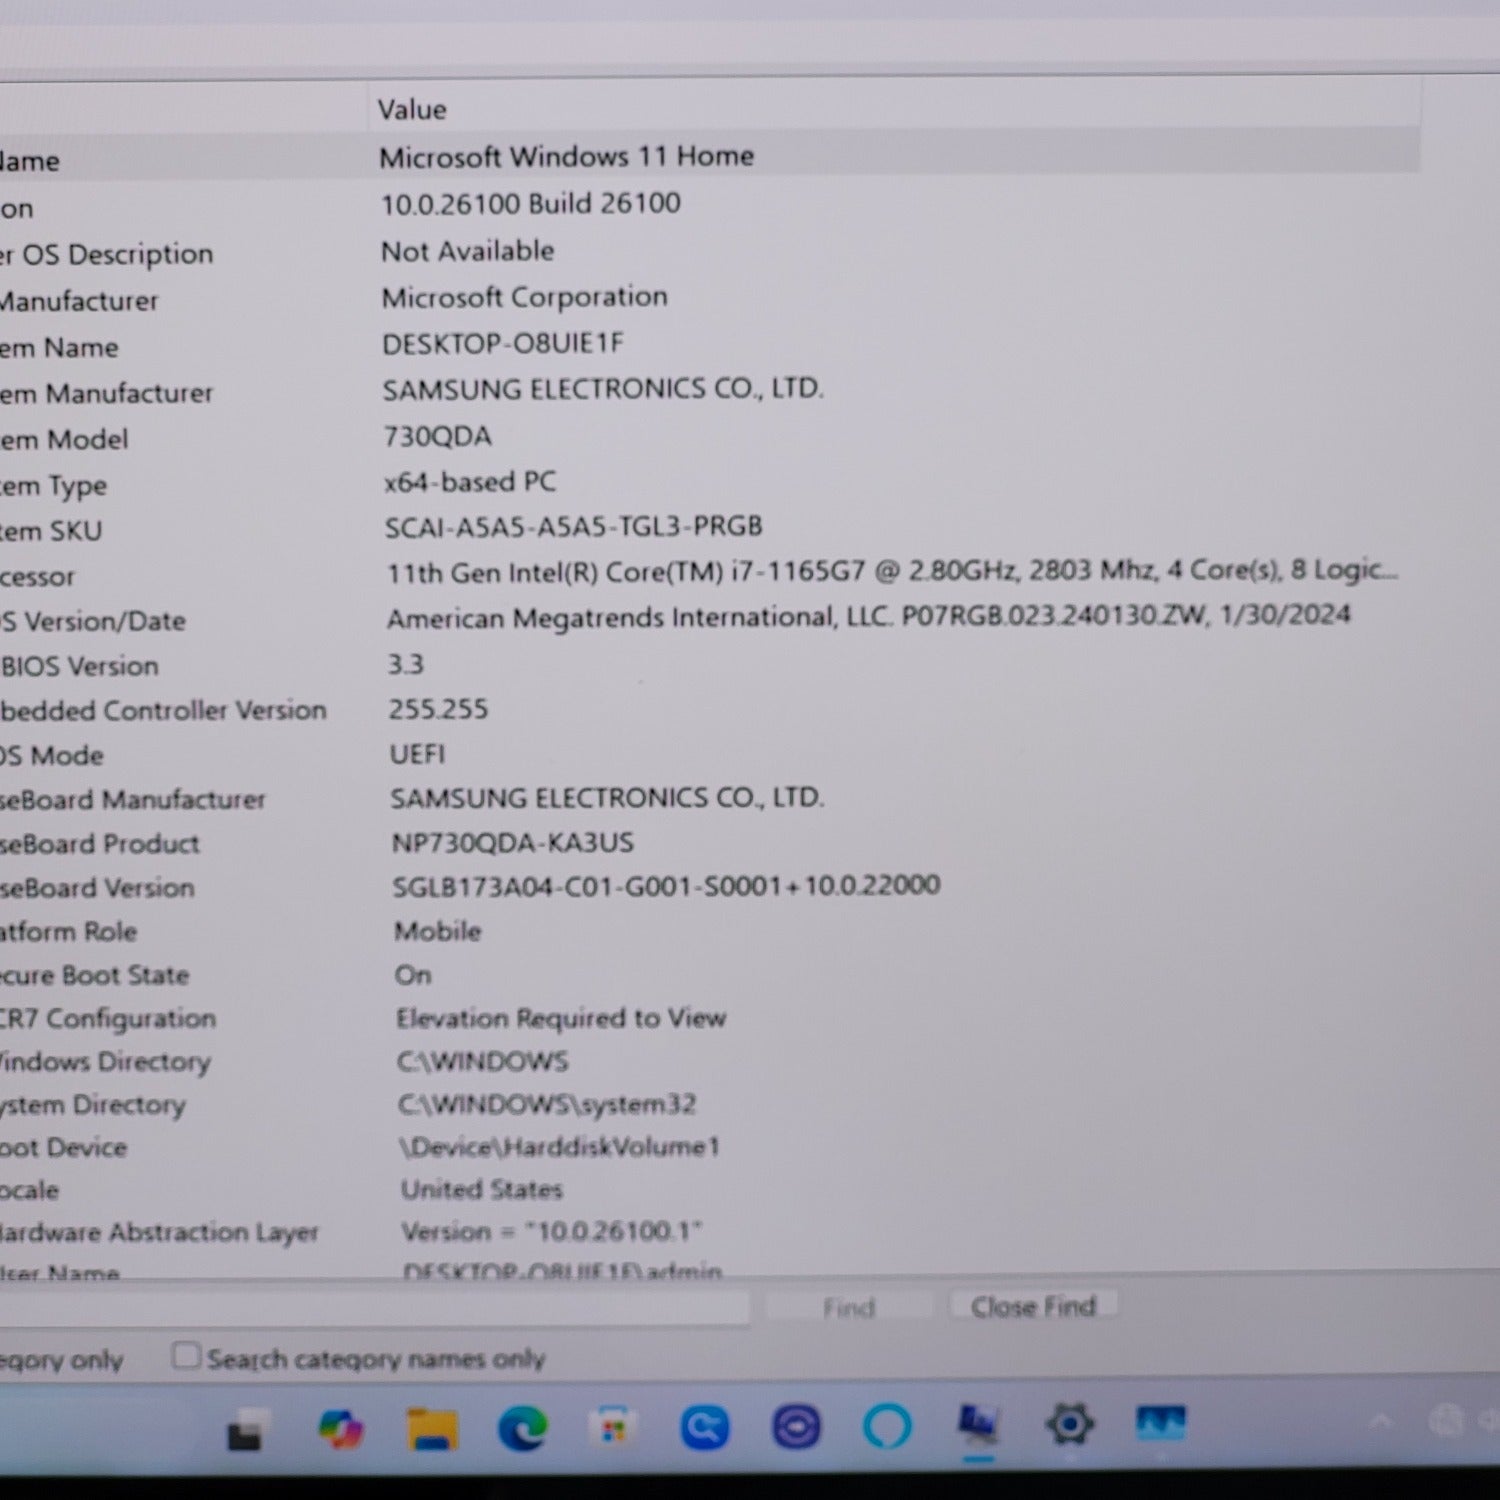Select the SGLB173A04-C01-G001 baseboard version value
The width and height of the screenshot is (1500, 1500).
pyautogui.click(x=666, y=886)
